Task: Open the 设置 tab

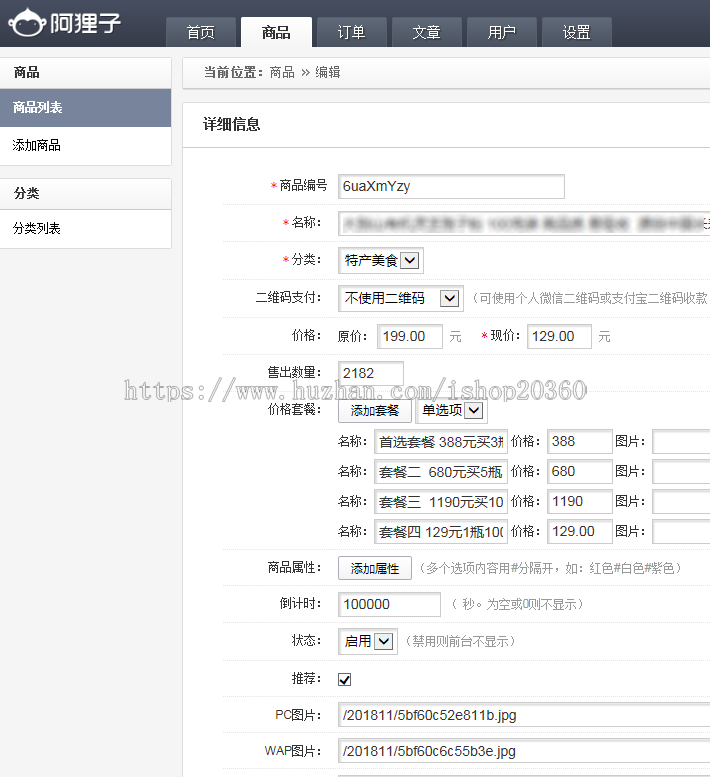Action: tap(577, 32)
